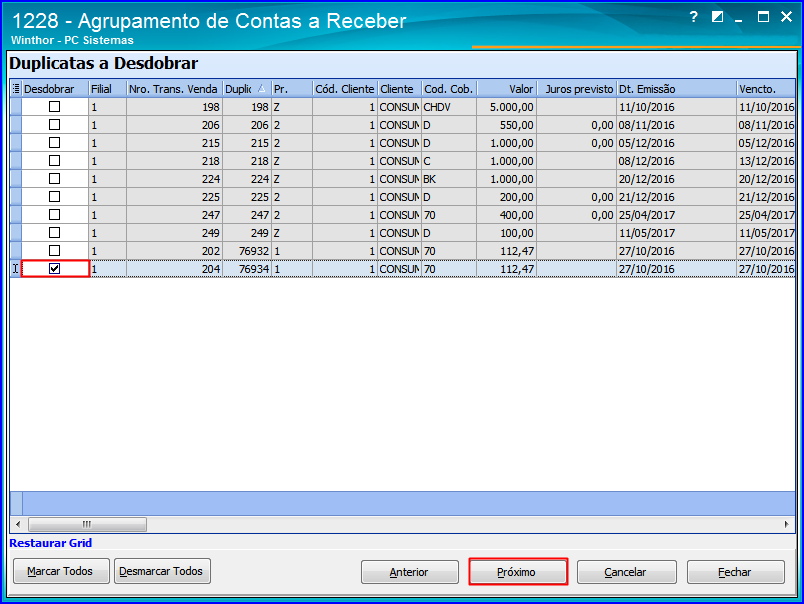The width and height of the screenshot is (804, 604).
Task: Click the horizontal scrollbar left arrow
Action: tap(18, 524)
